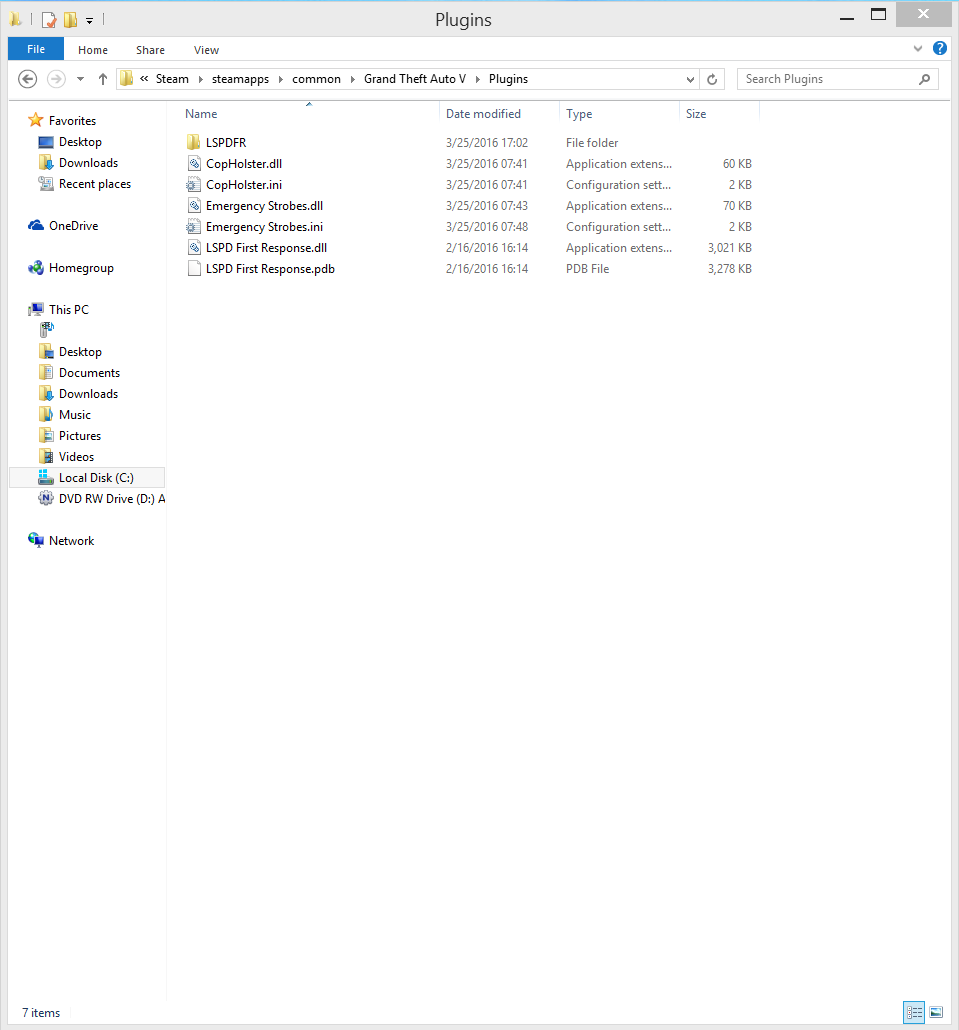Open the LSPDFR folder icon
This screenshot has height=1030, width=959.
(193, 143)
